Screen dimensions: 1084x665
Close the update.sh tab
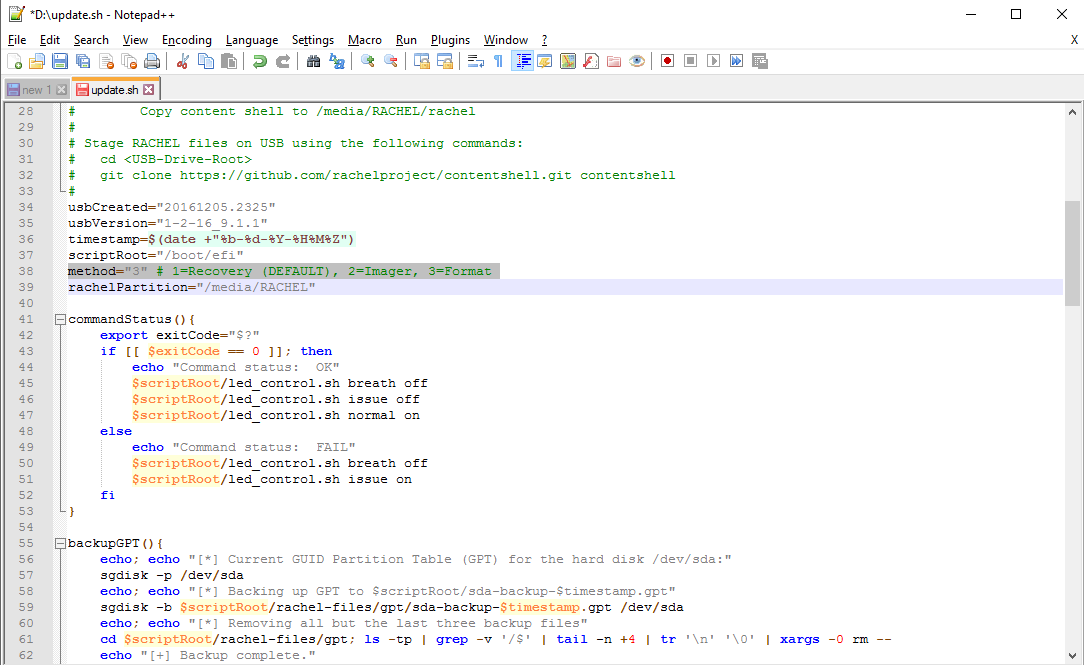[149, 90]
